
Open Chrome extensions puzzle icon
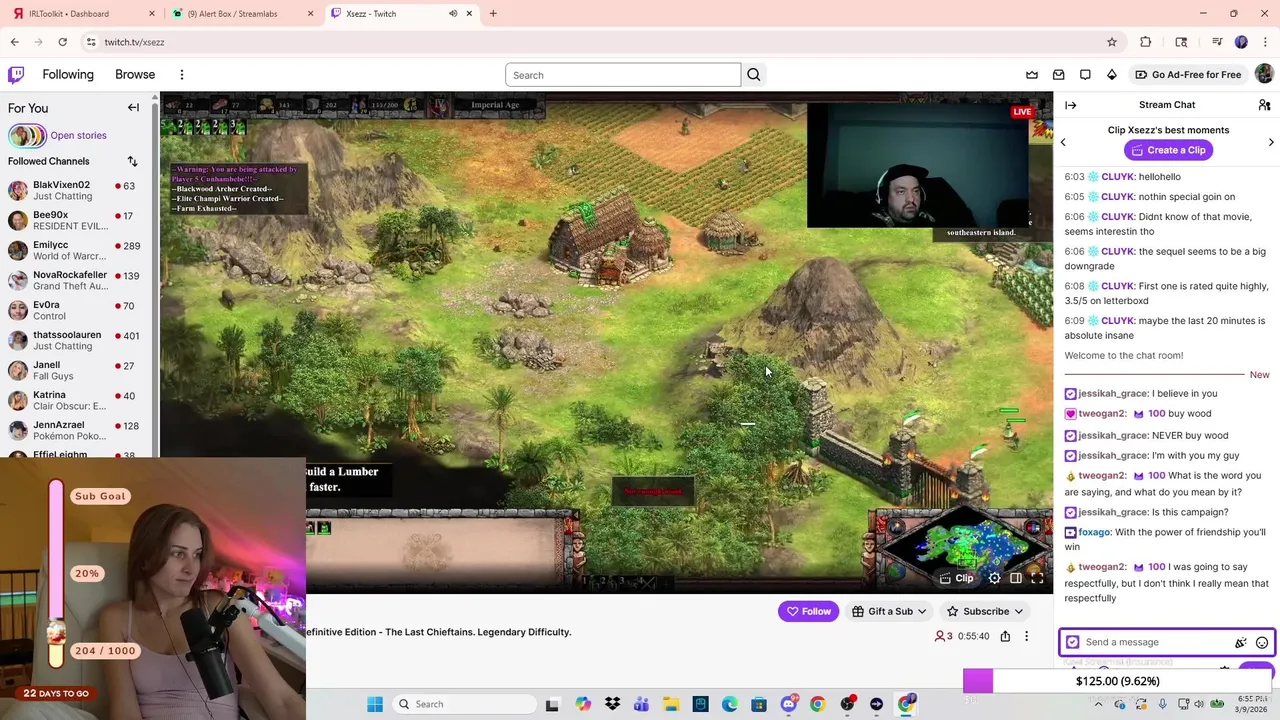coord(1146,42)
